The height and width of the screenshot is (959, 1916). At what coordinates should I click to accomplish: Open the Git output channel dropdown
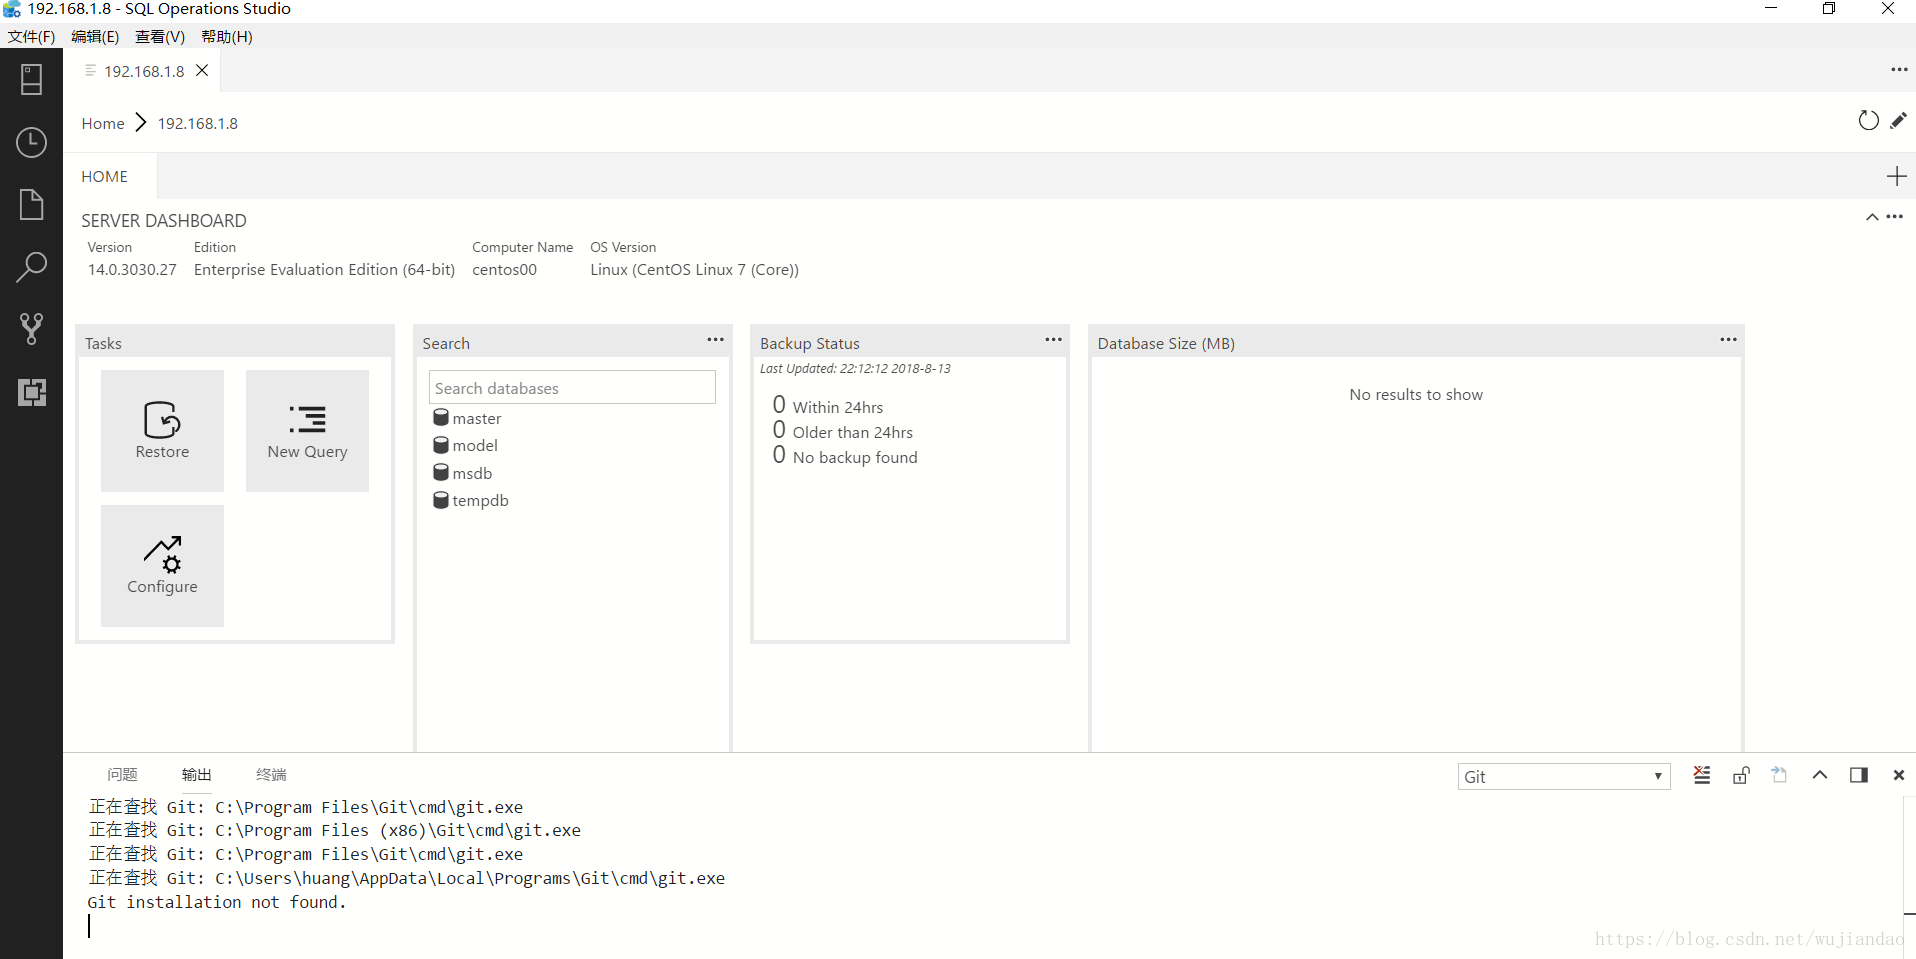pos(1564,776)
